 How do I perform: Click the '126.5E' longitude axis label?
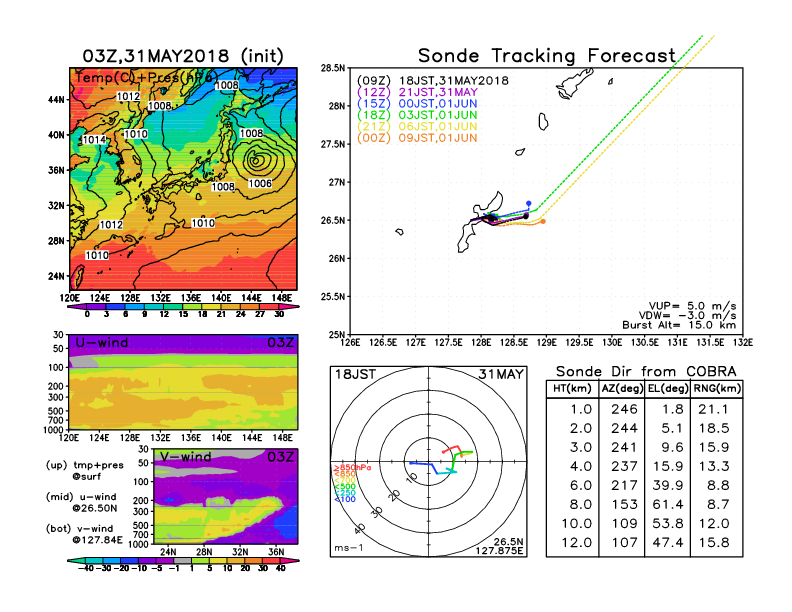click(x=383, y=343)
